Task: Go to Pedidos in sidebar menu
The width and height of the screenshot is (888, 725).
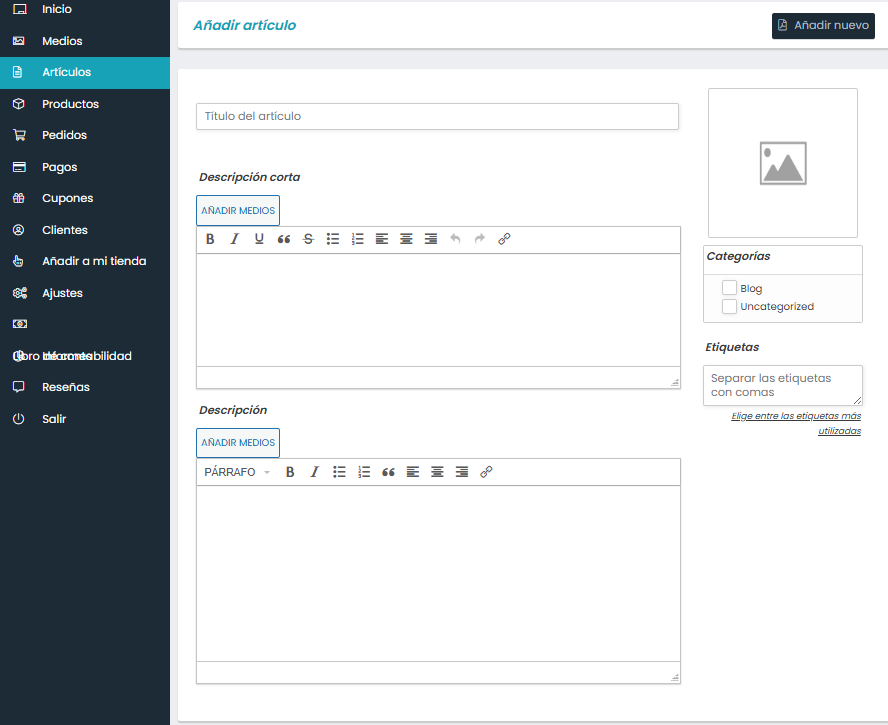Action: (x=64, y=135)
